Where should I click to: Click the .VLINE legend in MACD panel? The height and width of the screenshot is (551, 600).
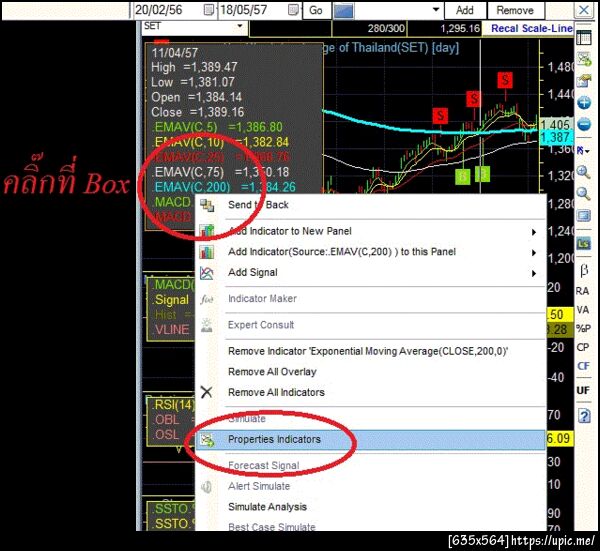click(171, 329)
